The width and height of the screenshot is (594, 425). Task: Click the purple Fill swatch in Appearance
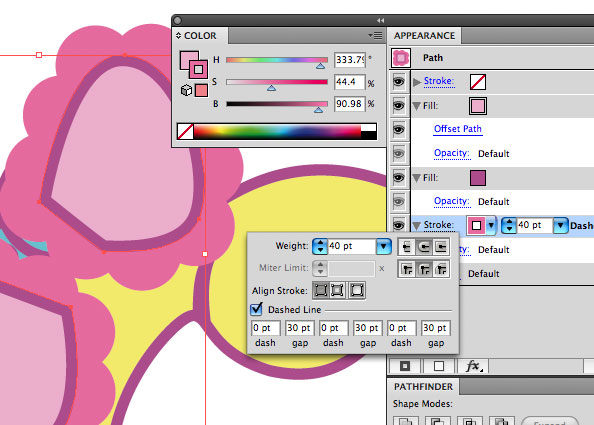click(478, 178)
